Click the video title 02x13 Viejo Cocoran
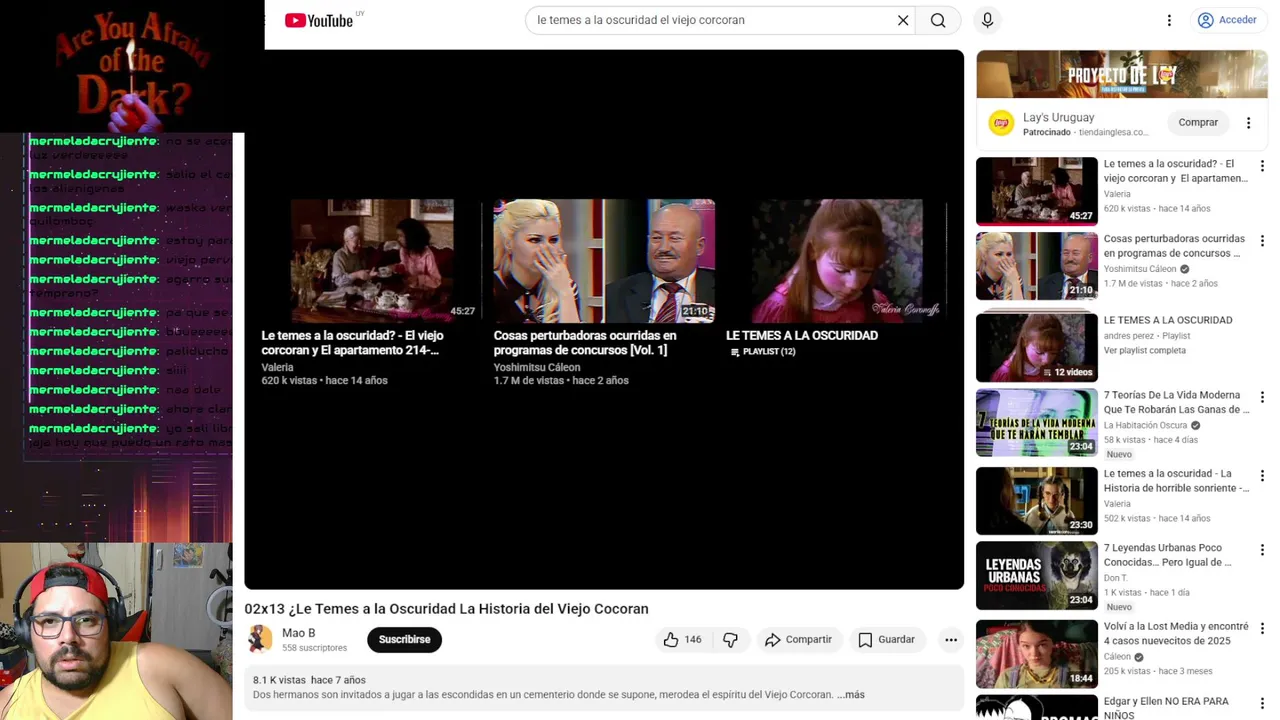The height and width of the screenshot is (720, 1280). point(446,609)
